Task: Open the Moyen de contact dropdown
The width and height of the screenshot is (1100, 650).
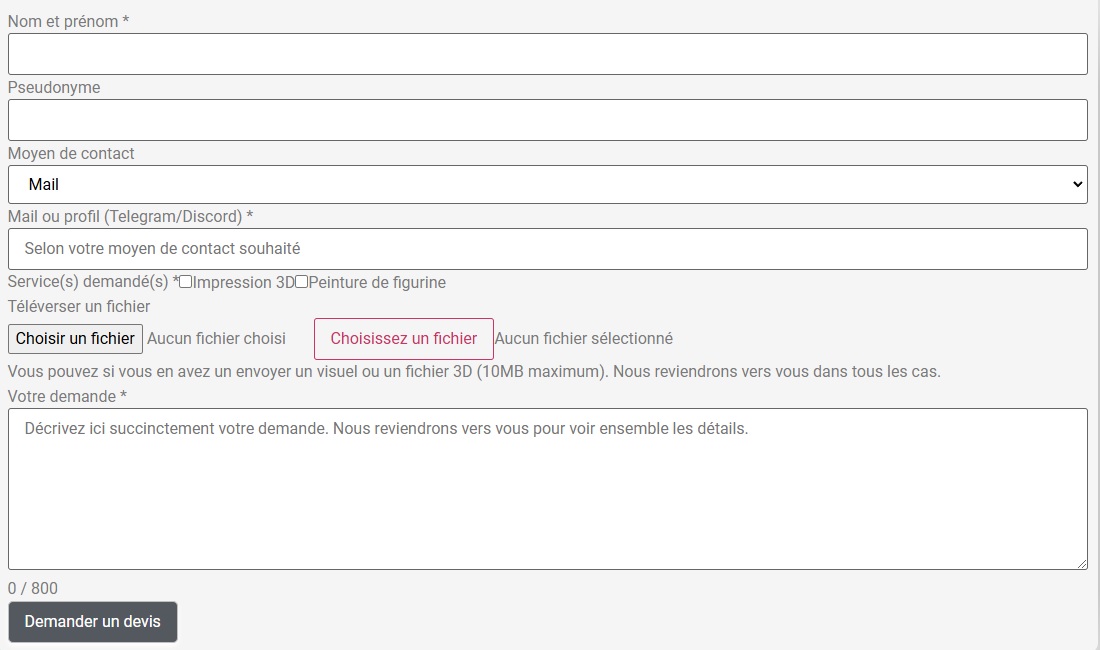Action: [x=547, y=184]
